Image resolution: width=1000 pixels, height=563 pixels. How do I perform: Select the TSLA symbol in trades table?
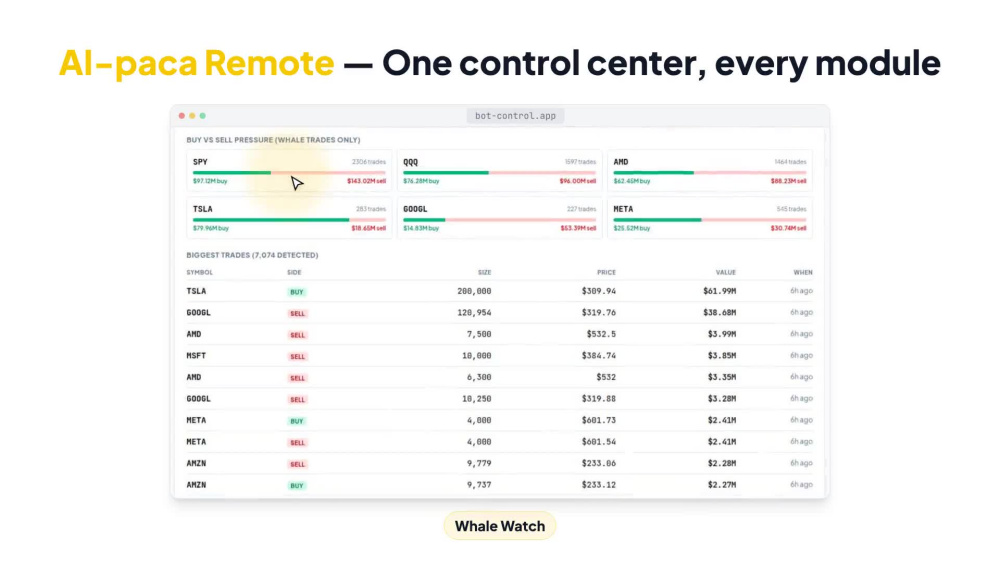(196, 291)
